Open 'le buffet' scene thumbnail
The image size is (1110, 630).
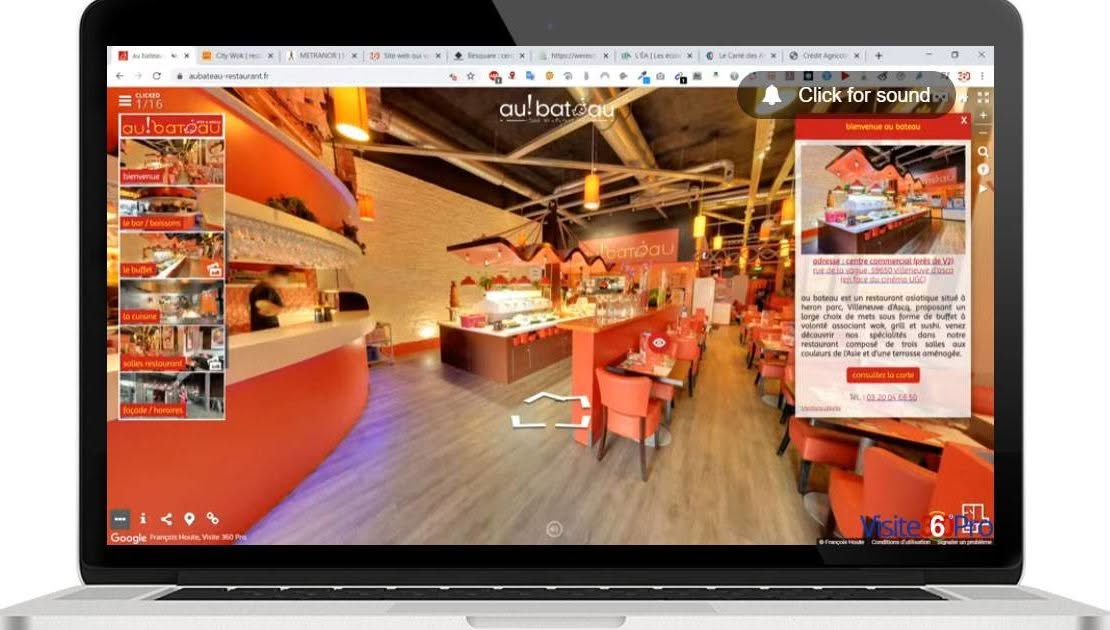pyautogui.click(x=172, y=256)
